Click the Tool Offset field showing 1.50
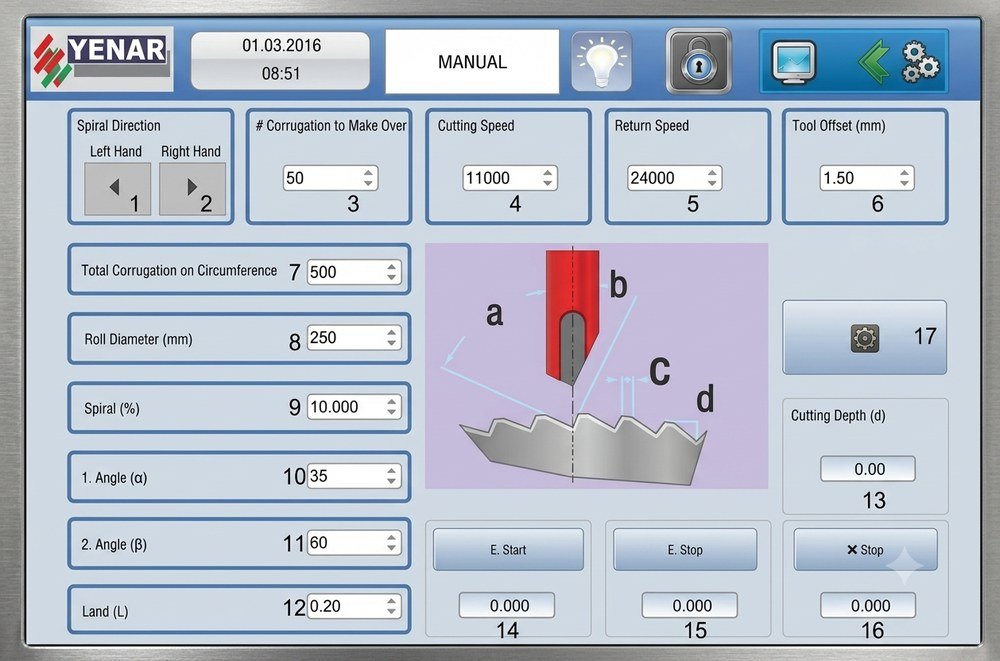 [x=867, y=178]
